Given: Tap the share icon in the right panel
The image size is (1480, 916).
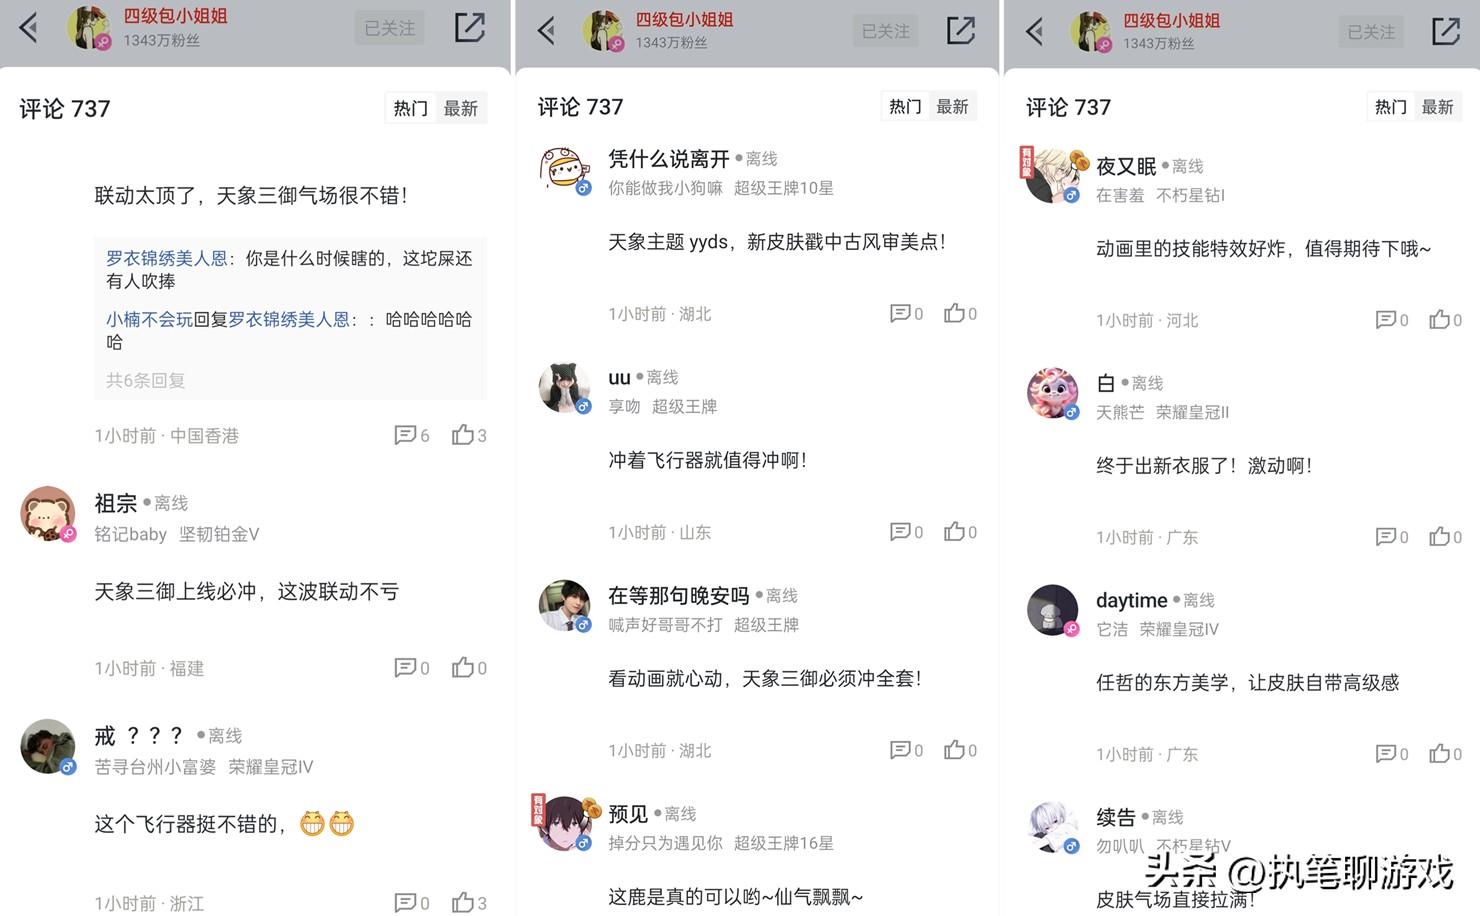Looking at the screenshot, I should [1445, 31].
